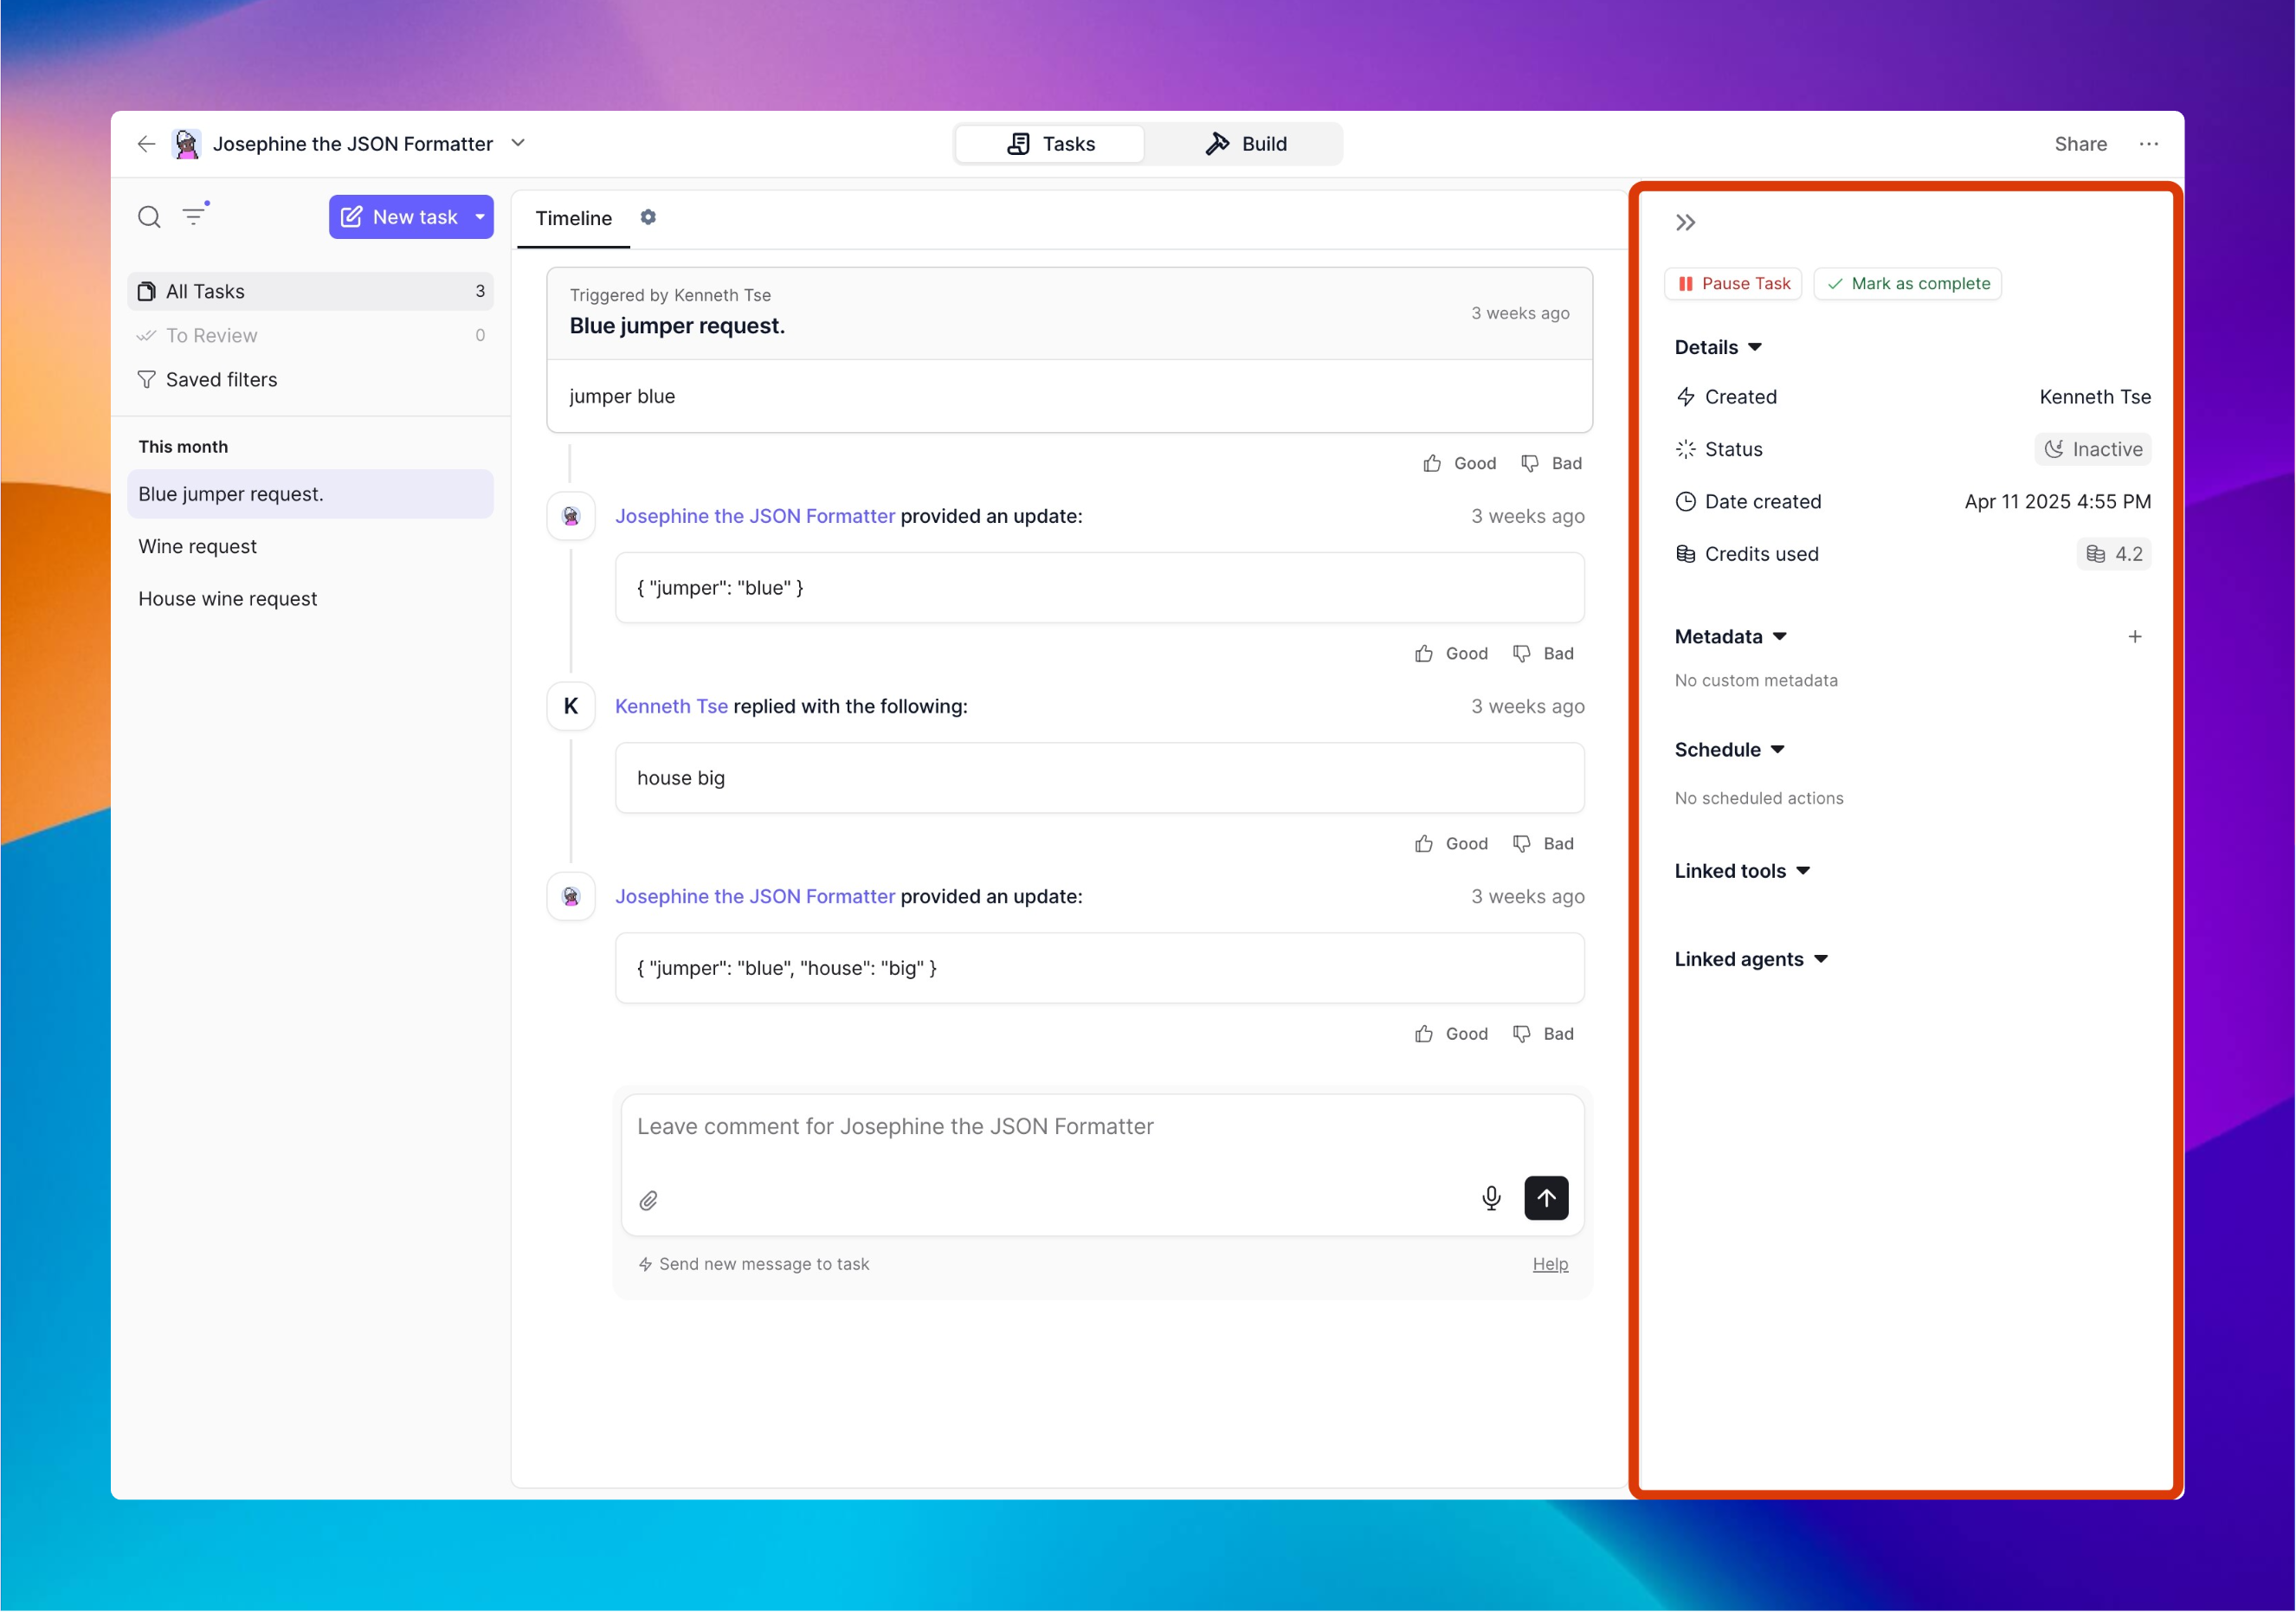The width and height of the screenshot is (2296, 1612).
Task: Select All Tasks in sidebar
Action: pos(311,291)
